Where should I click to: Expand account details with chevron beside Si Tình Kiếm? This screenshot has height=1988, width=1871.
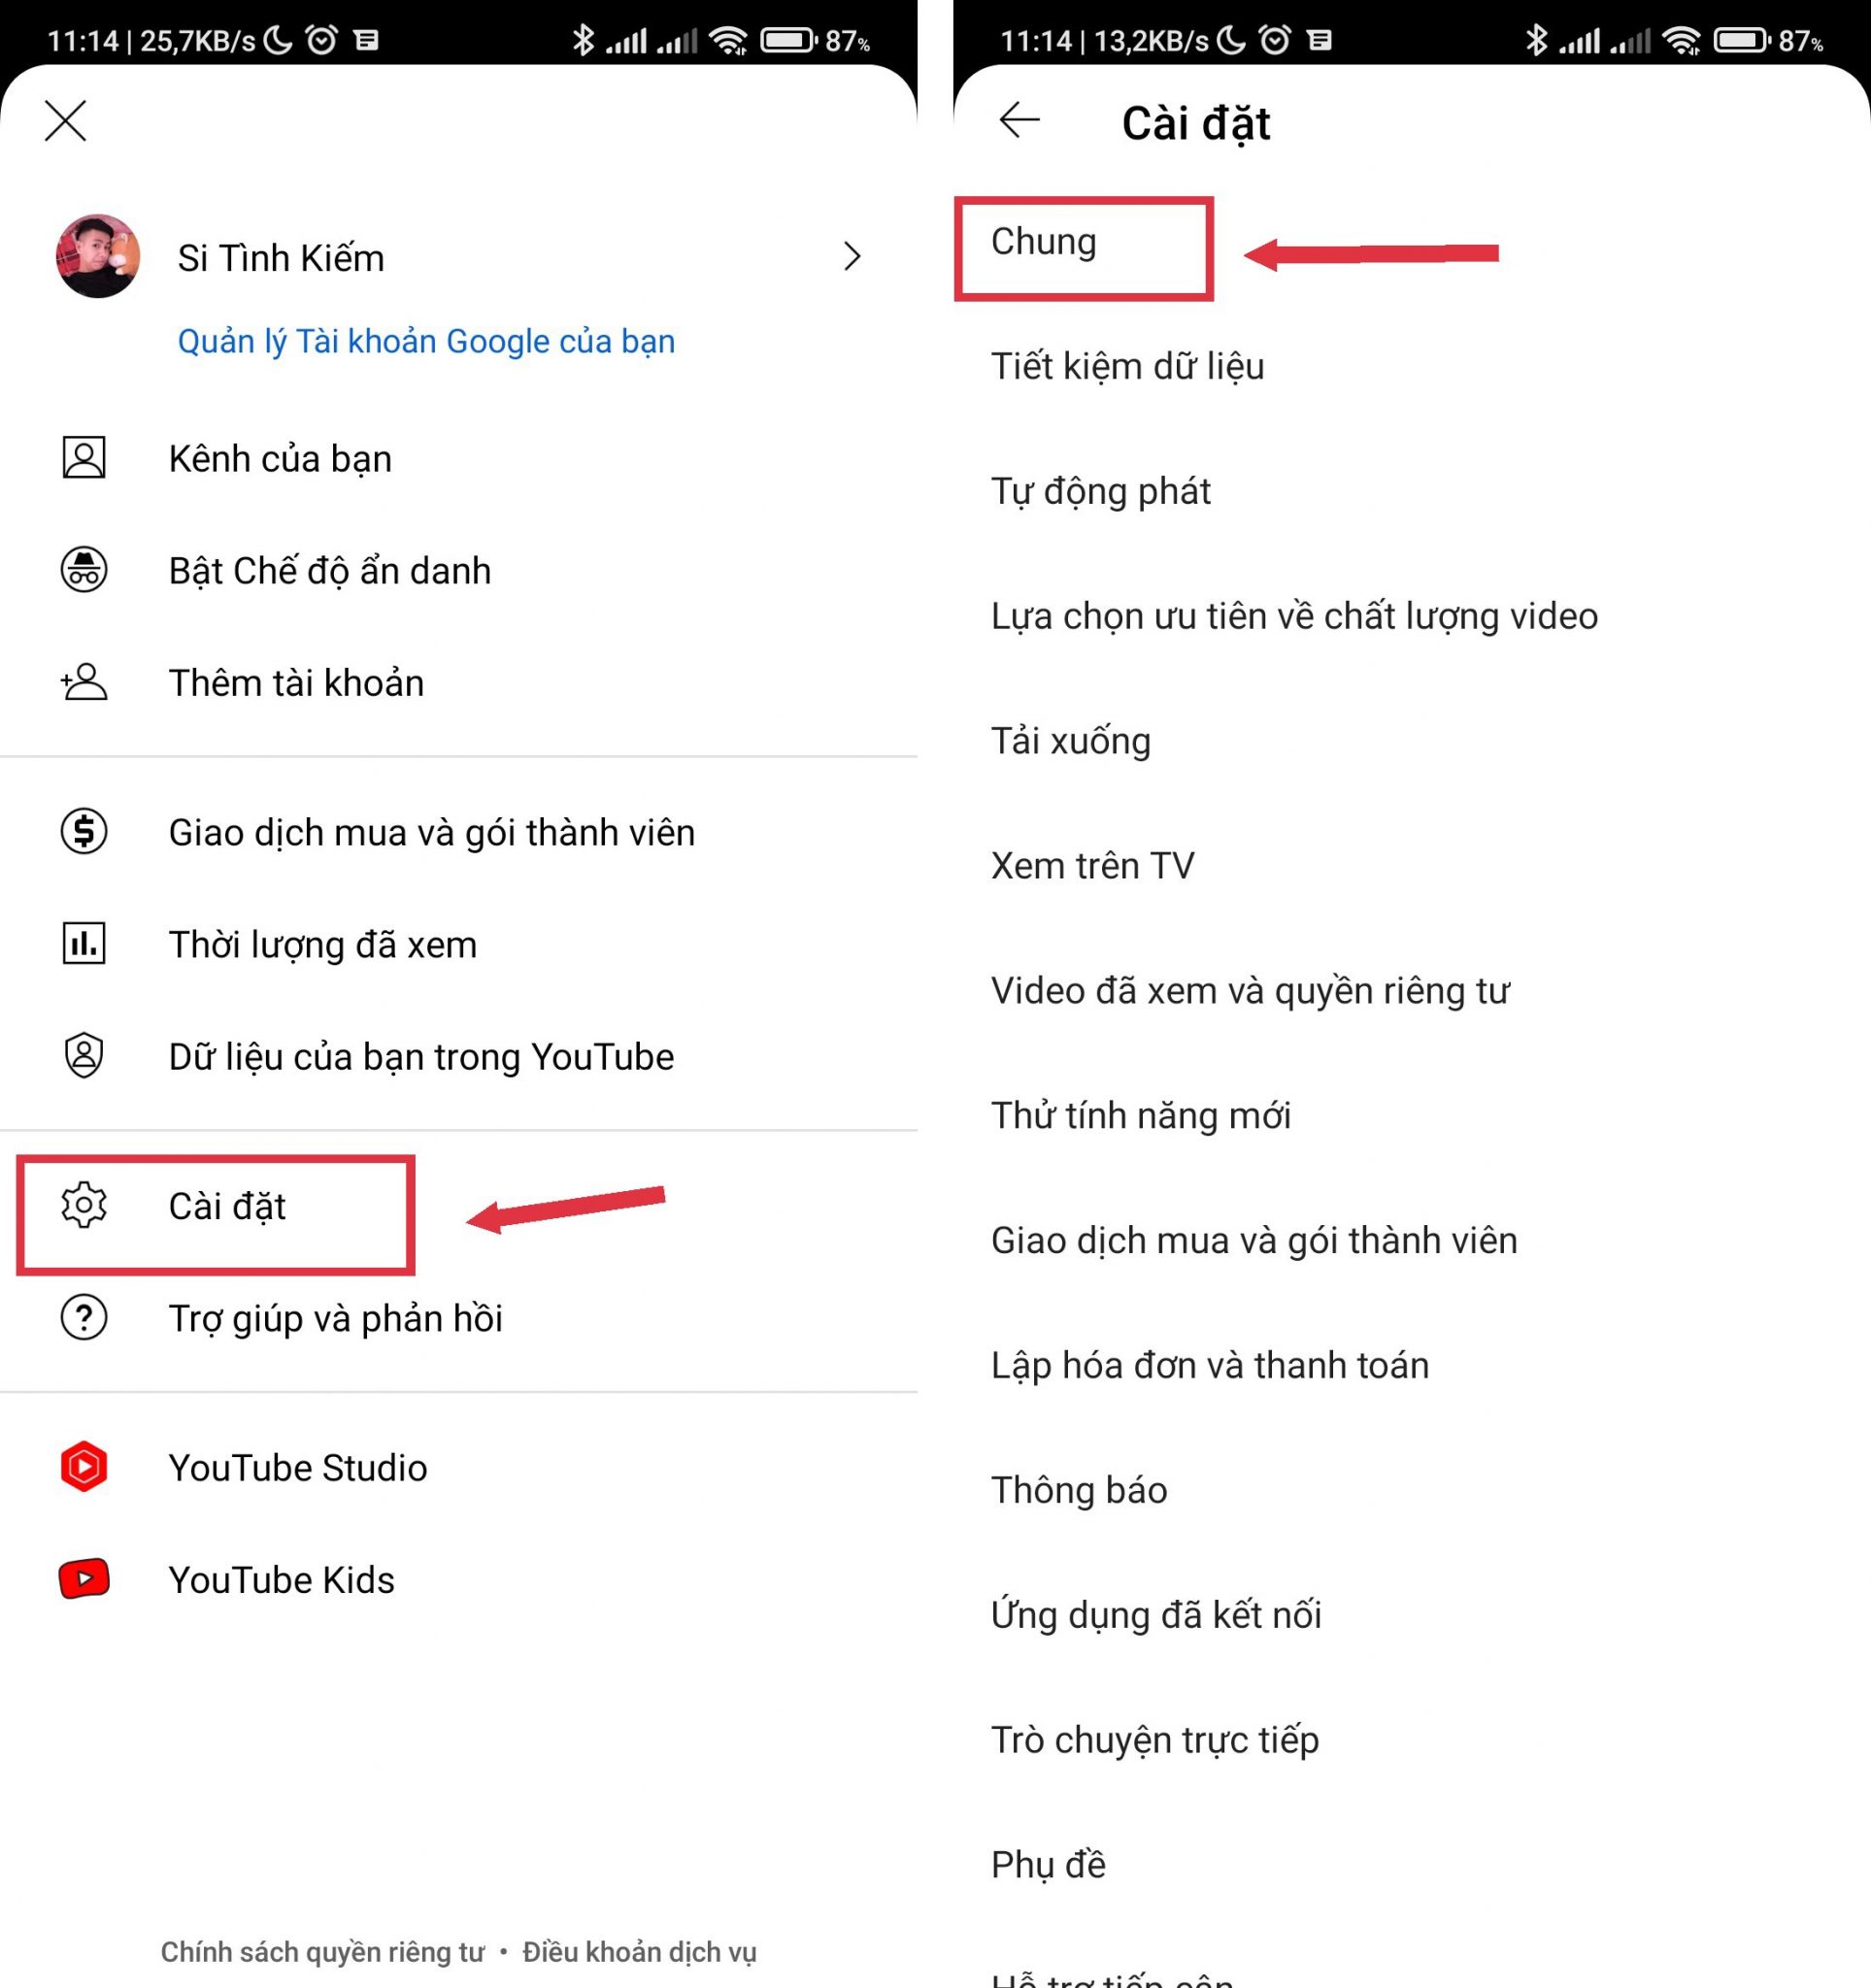(852, 256)
